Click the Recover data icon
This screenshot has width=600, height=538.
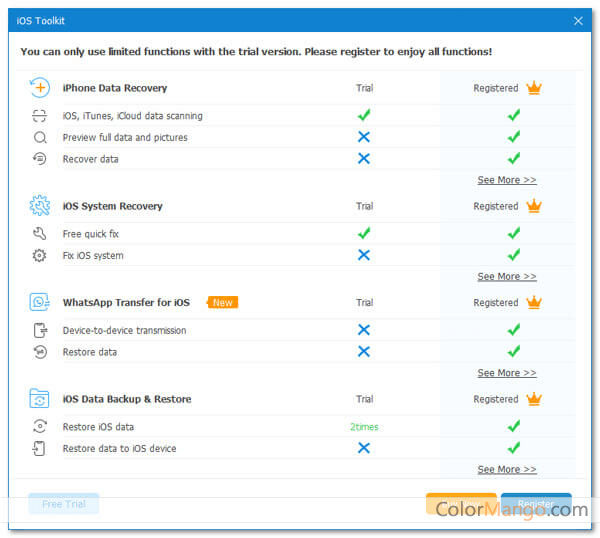[39, 158]
